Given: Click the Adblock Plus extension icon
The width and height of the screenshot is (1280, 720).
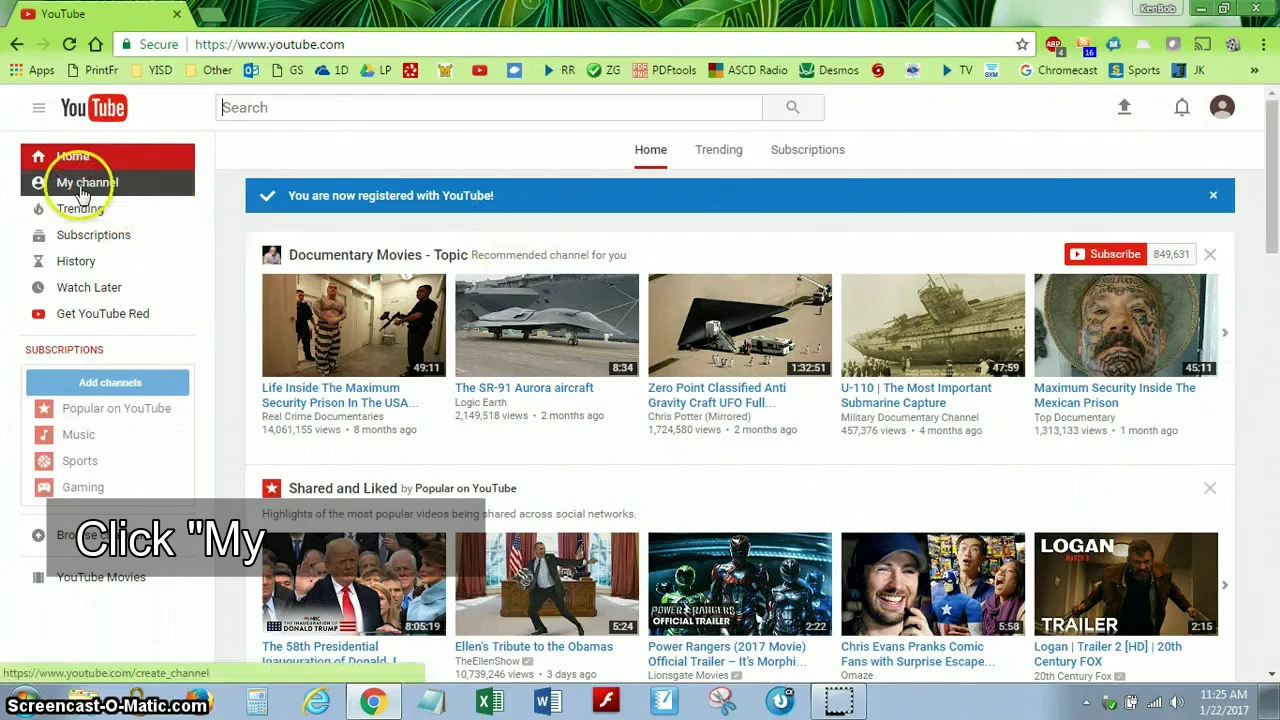Looking at the screenshot, I should click(1053, 44).
